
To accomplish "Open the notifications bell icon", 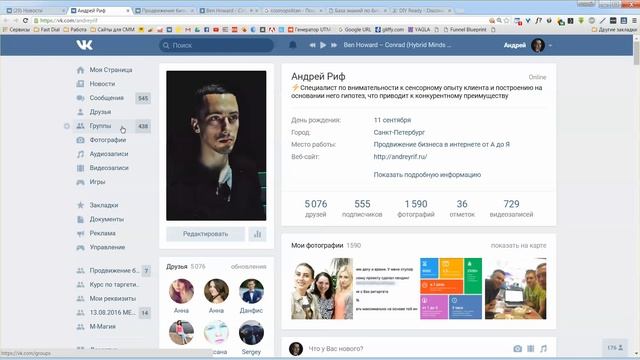I will [293, 45].
